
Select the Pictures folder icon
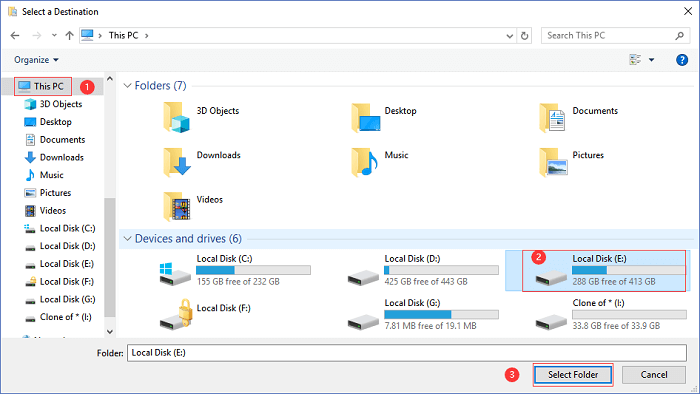[x=553, y=162]
